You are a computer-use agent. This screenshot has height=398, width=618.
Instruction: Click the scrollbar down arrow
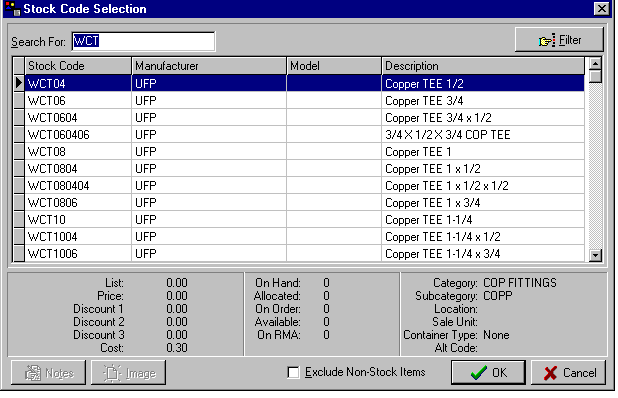[595, 255]
